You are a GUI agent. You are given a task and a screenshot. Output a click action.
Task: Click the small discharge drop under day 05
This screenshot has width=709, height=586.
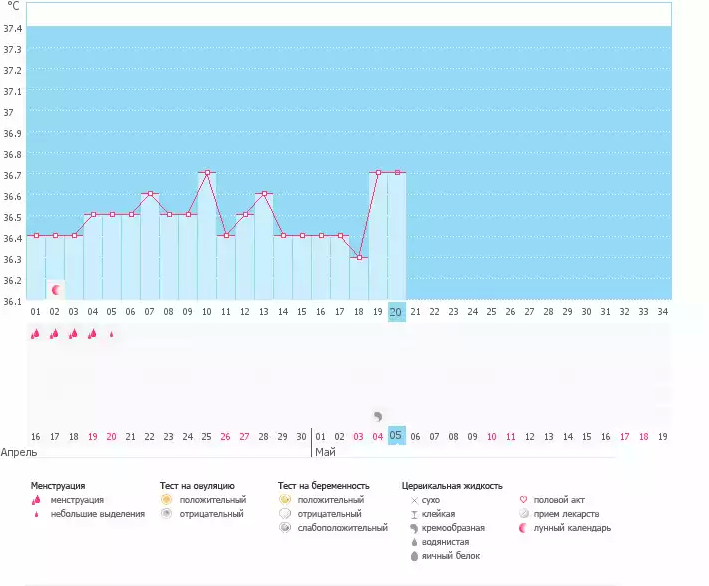point(111,335)
